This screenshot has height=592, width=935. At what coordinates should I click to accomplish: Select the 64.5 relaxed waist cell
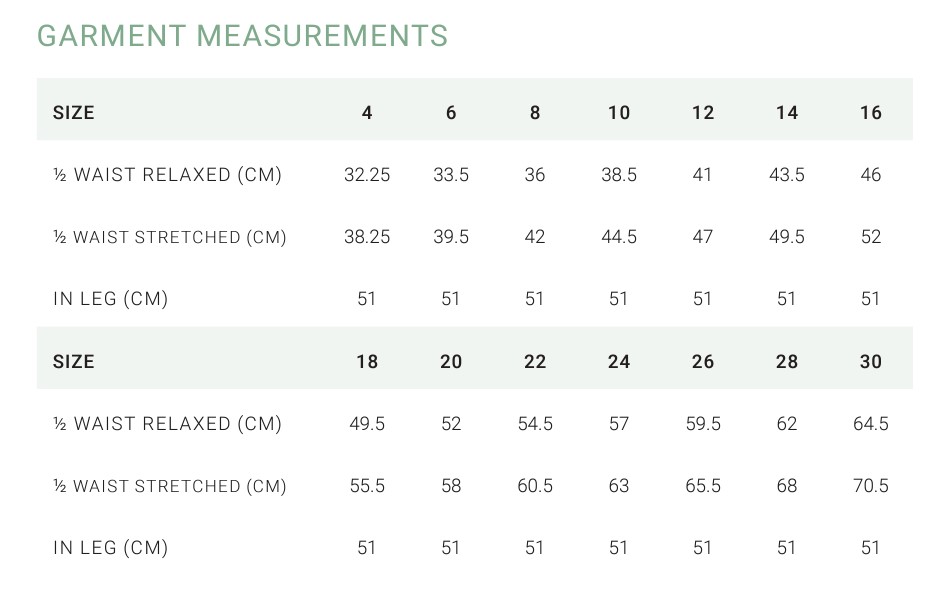(871, 424)
